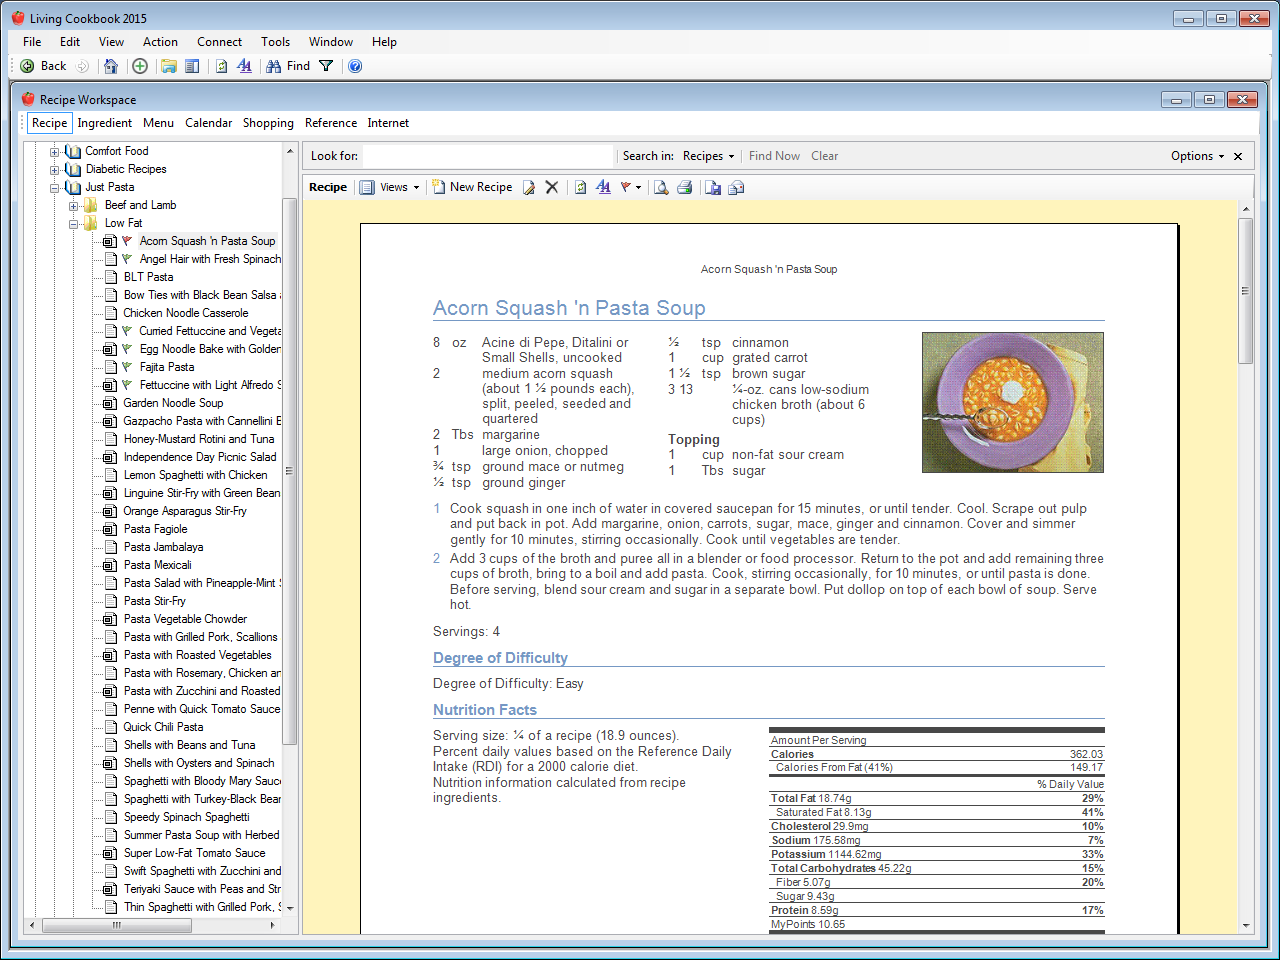
Task: Click the green Back arrow icon
Action: pos(27,66)
